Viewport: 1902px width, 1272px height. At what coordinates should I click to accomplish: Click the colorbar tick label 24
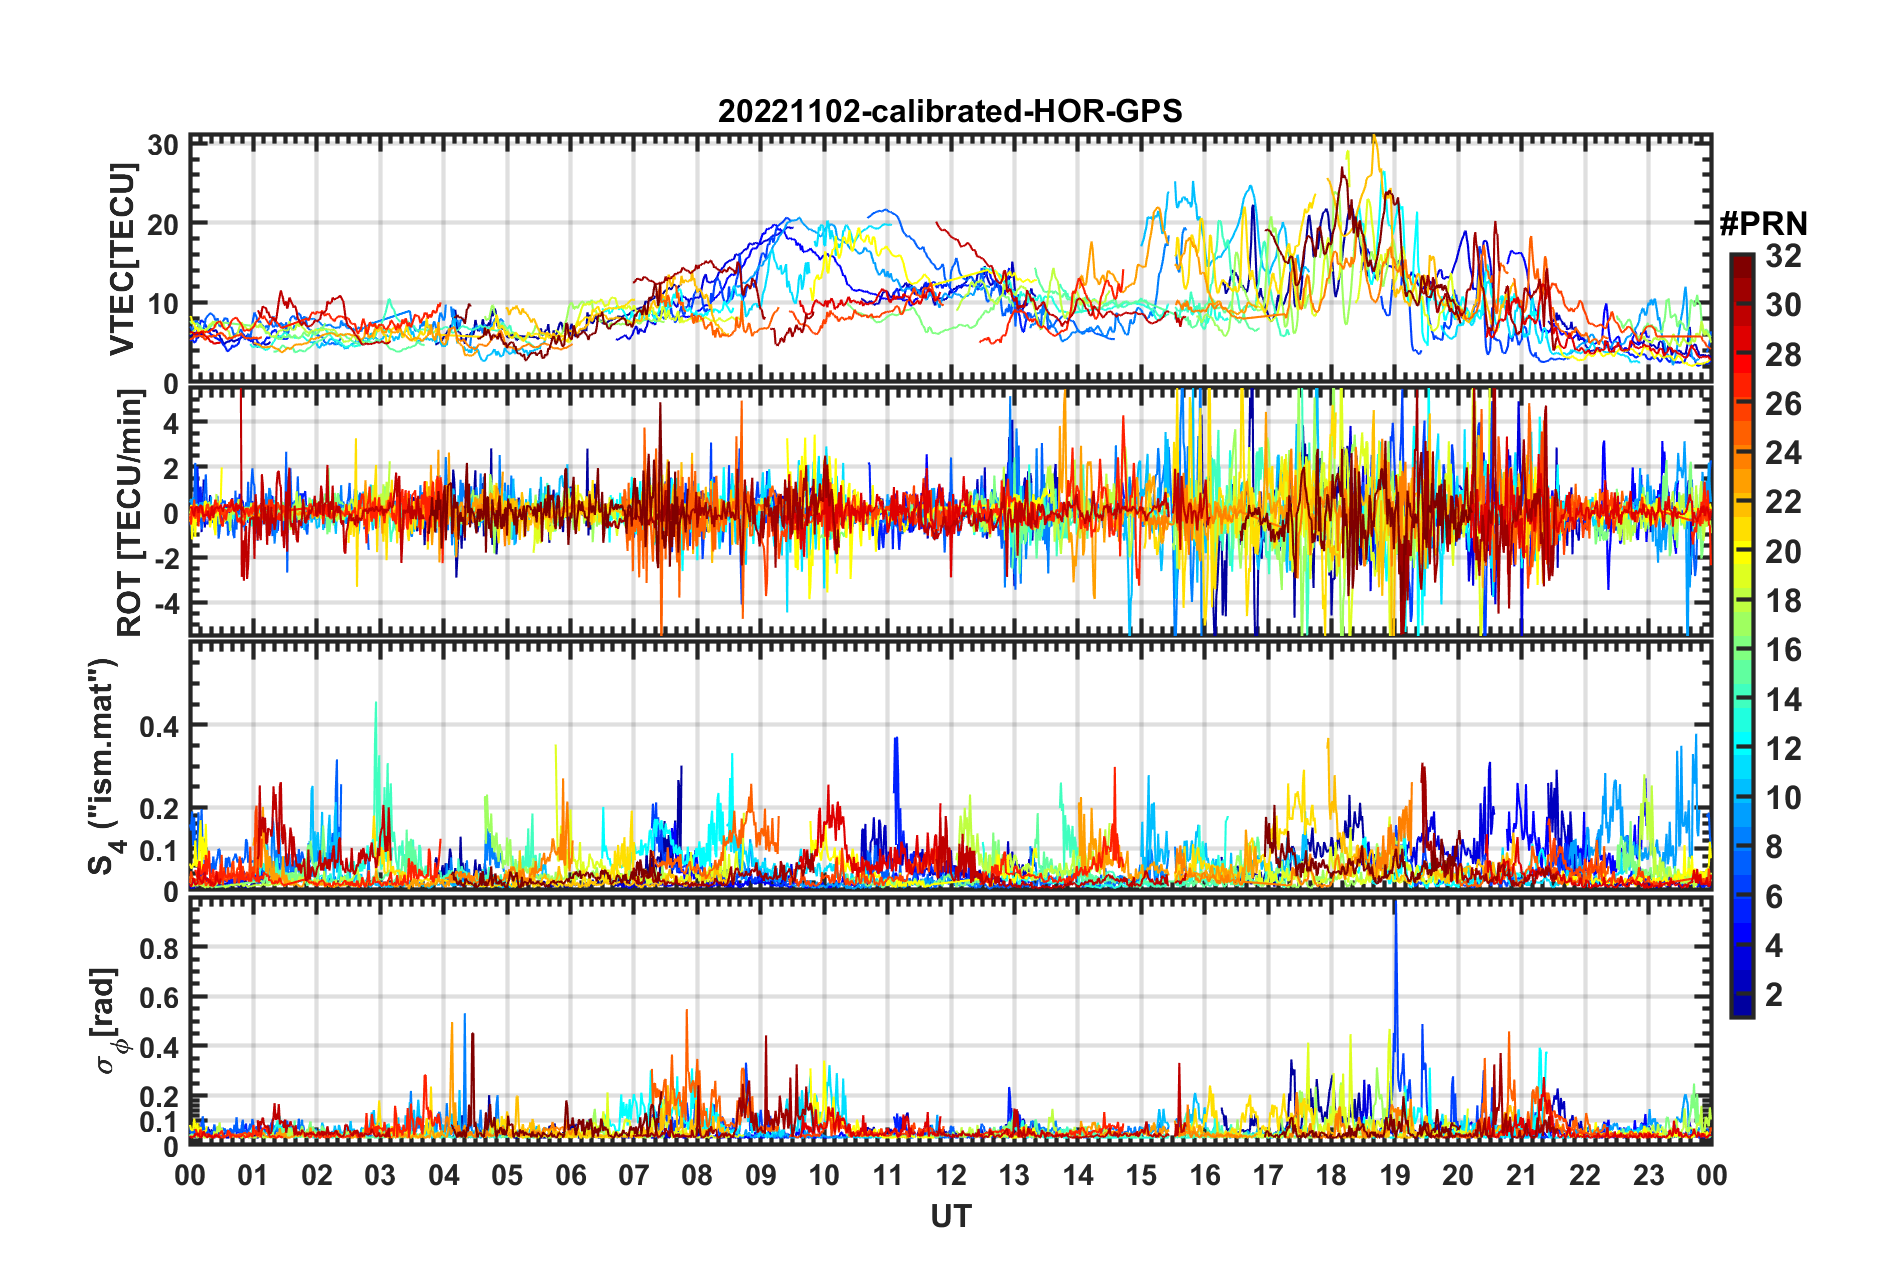coord(1783,453)
